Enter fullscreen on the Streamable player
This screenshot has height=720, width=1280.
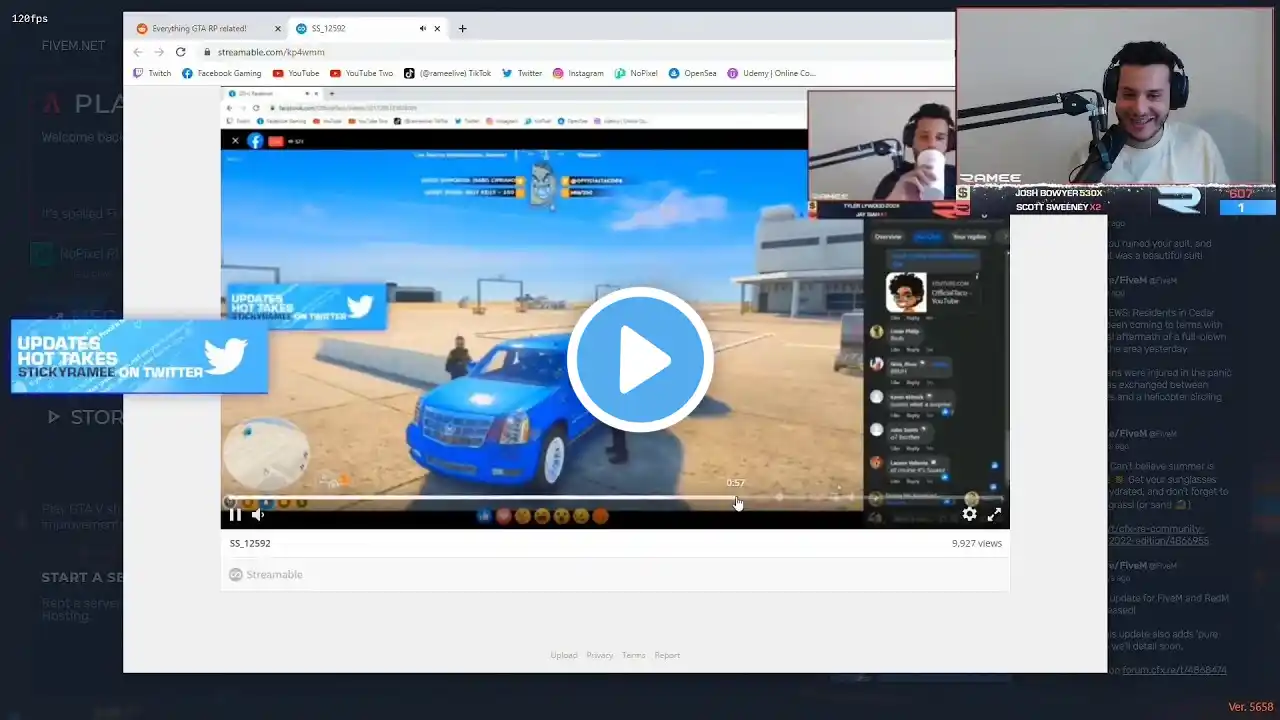(994, 514)
